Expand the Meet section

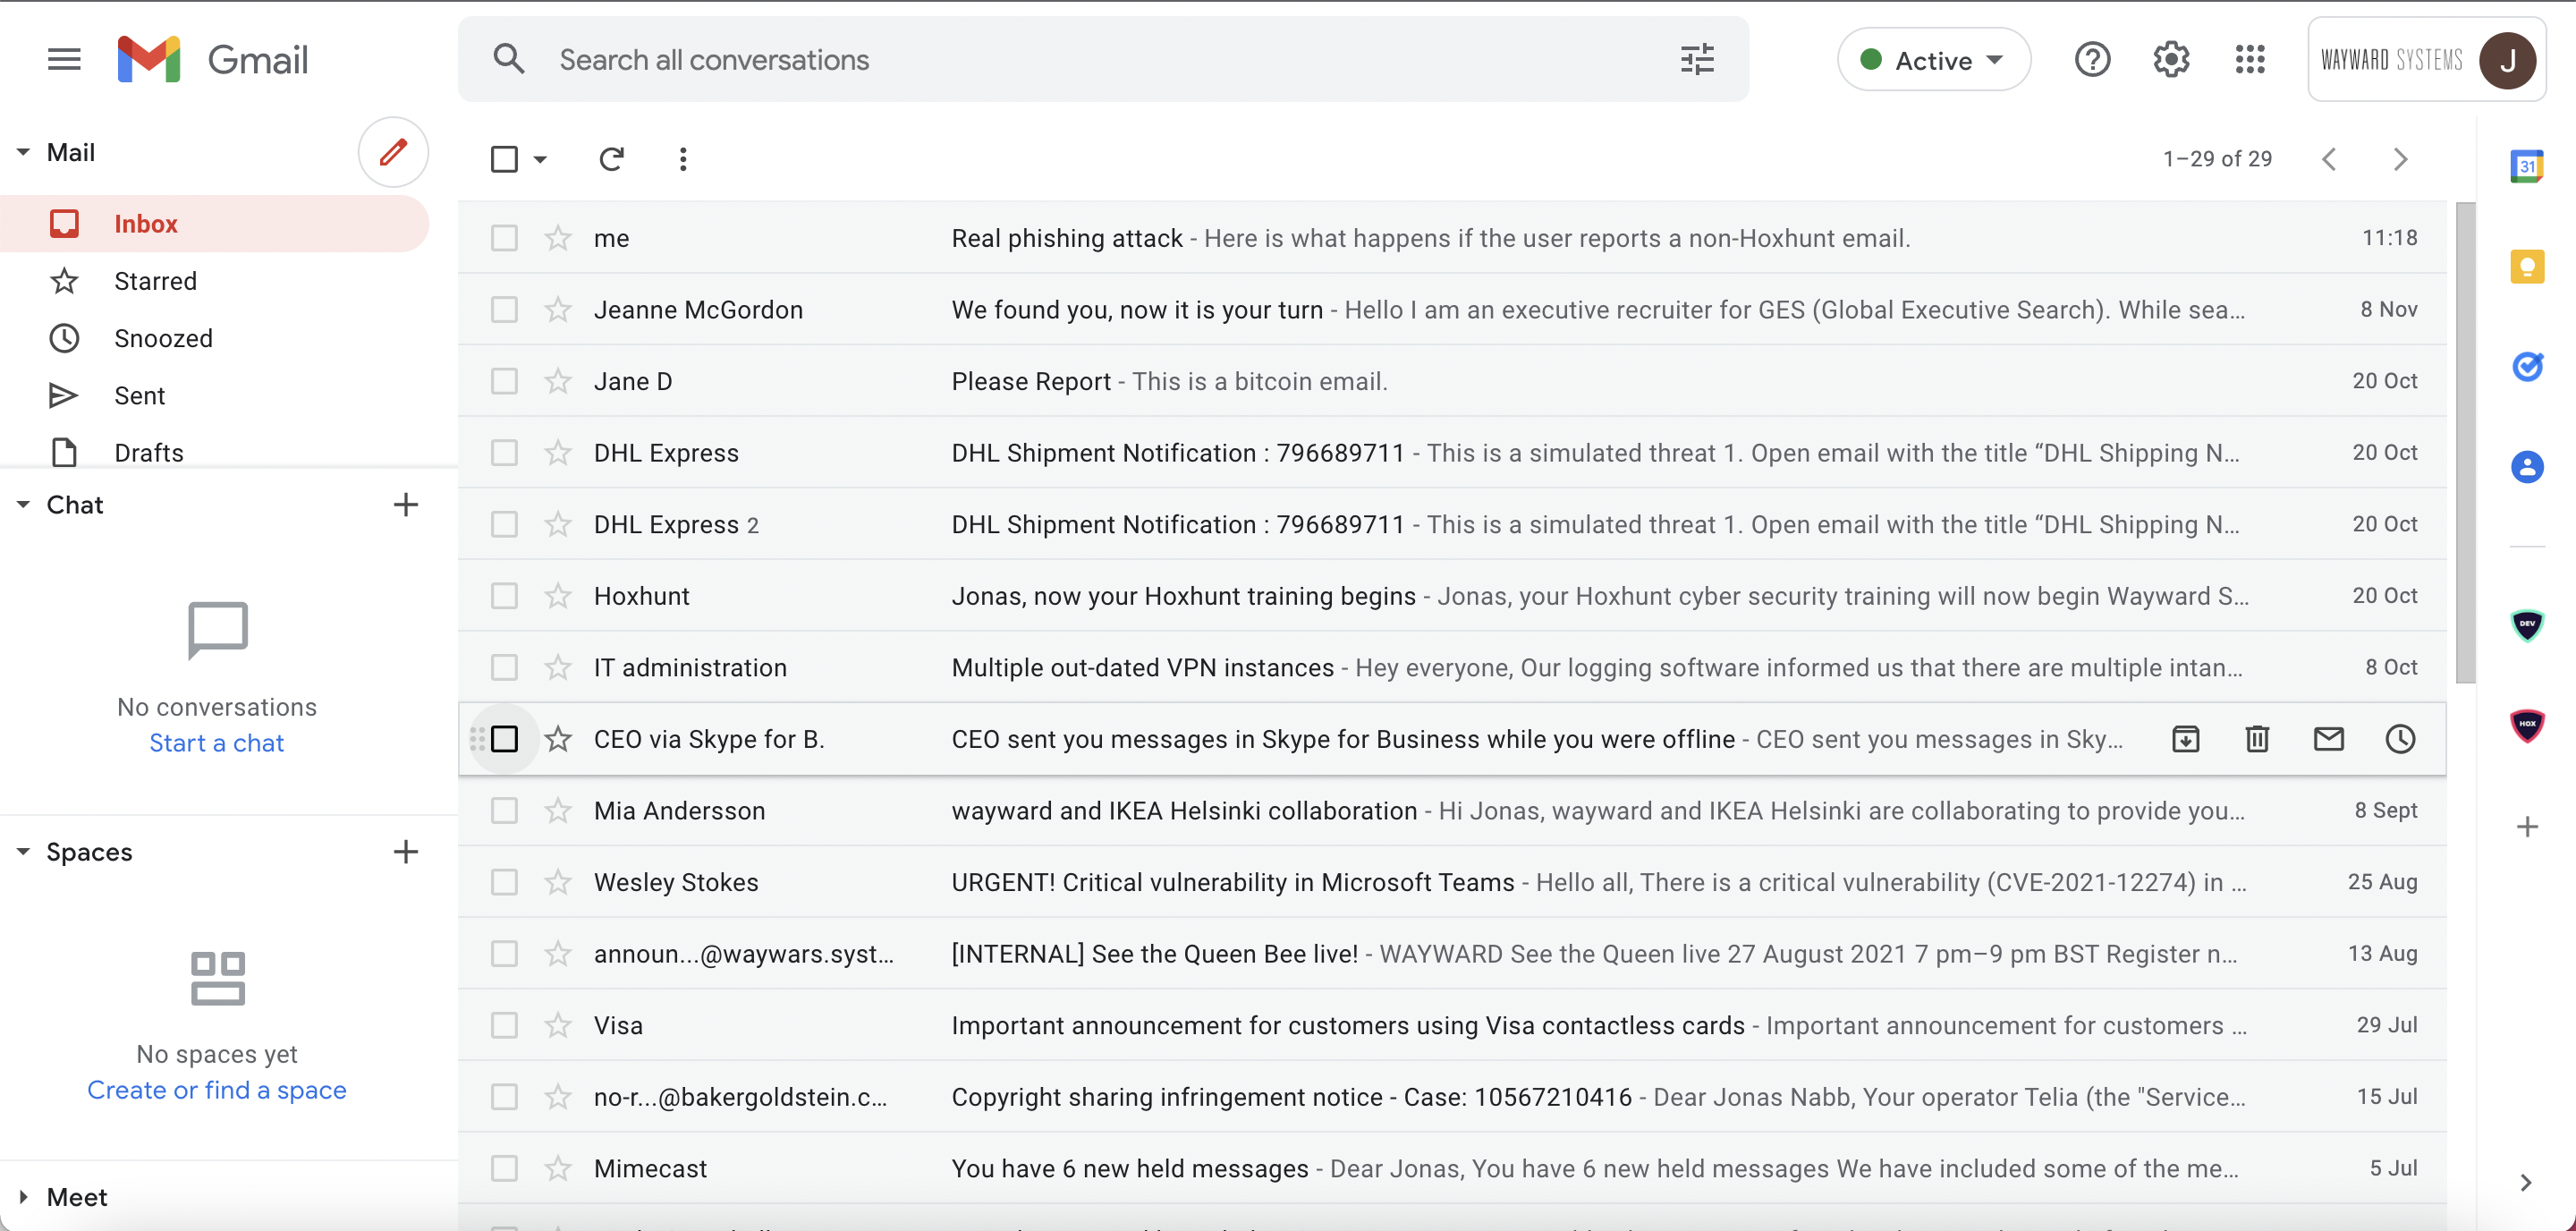[23, 1196]
